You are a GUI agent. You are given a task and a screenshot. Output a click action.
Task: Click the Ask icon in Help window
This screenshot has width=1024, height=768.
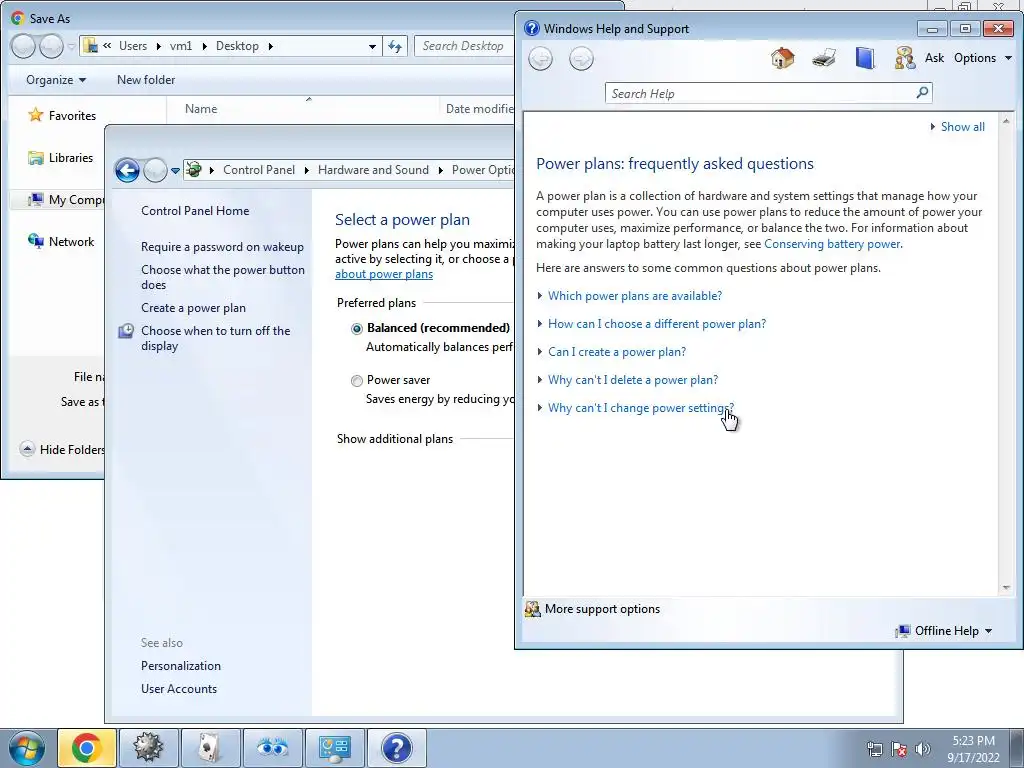tap(904, 58)
